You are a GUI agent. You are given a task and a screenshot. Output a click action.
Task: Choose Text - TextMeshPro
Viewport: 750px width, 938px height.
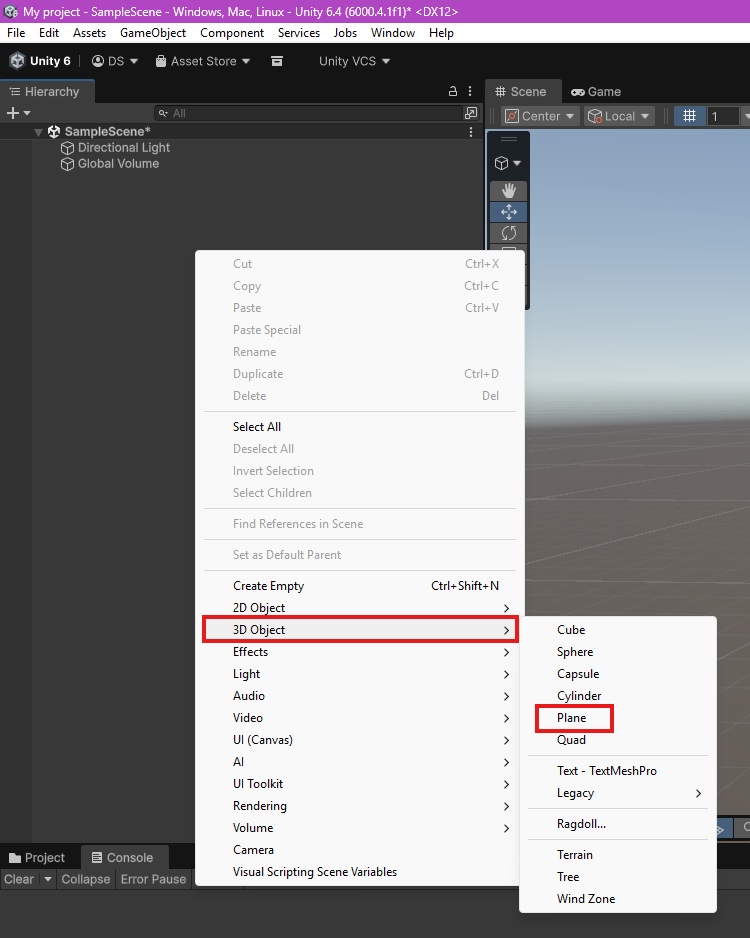(618, 771)
